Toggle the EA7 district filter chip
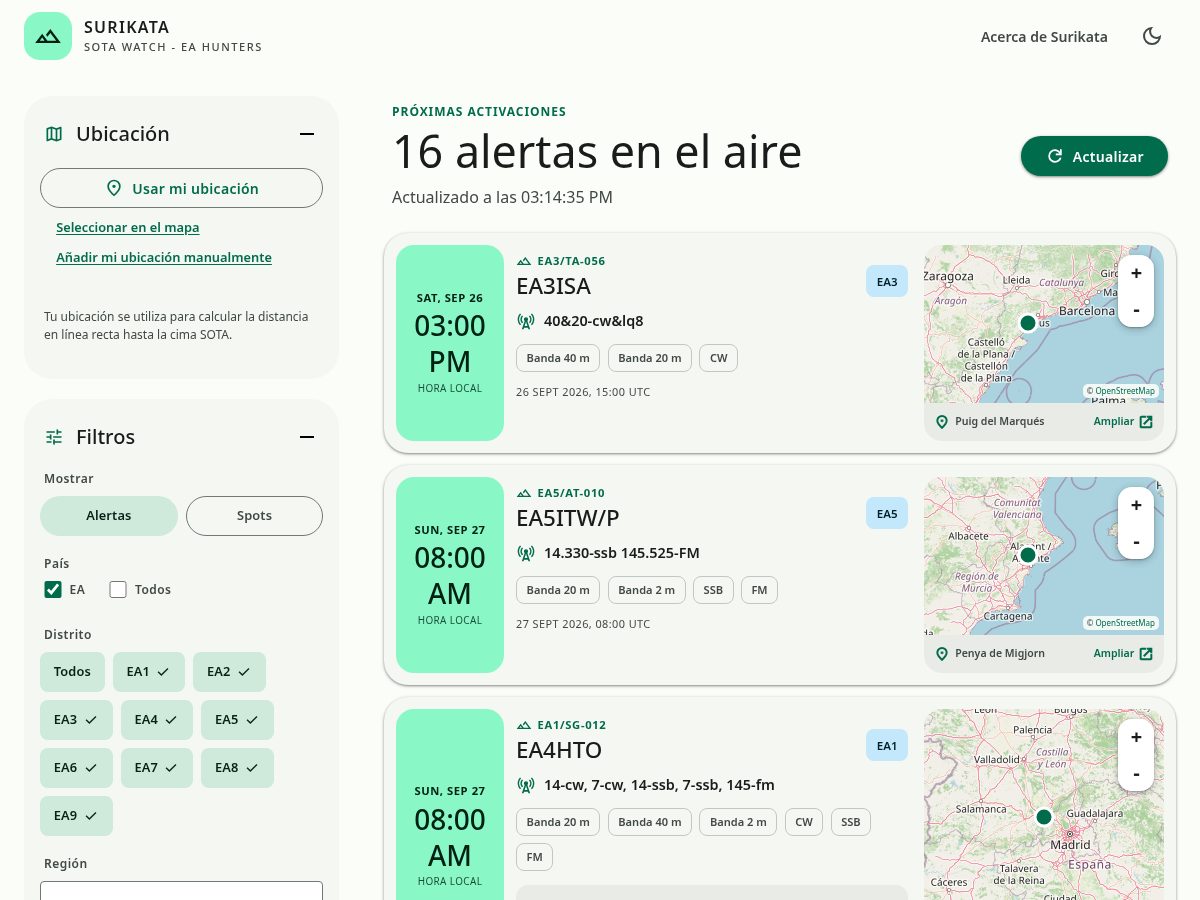Viewport: 1200px width, 900px height. tap(157, 768)
